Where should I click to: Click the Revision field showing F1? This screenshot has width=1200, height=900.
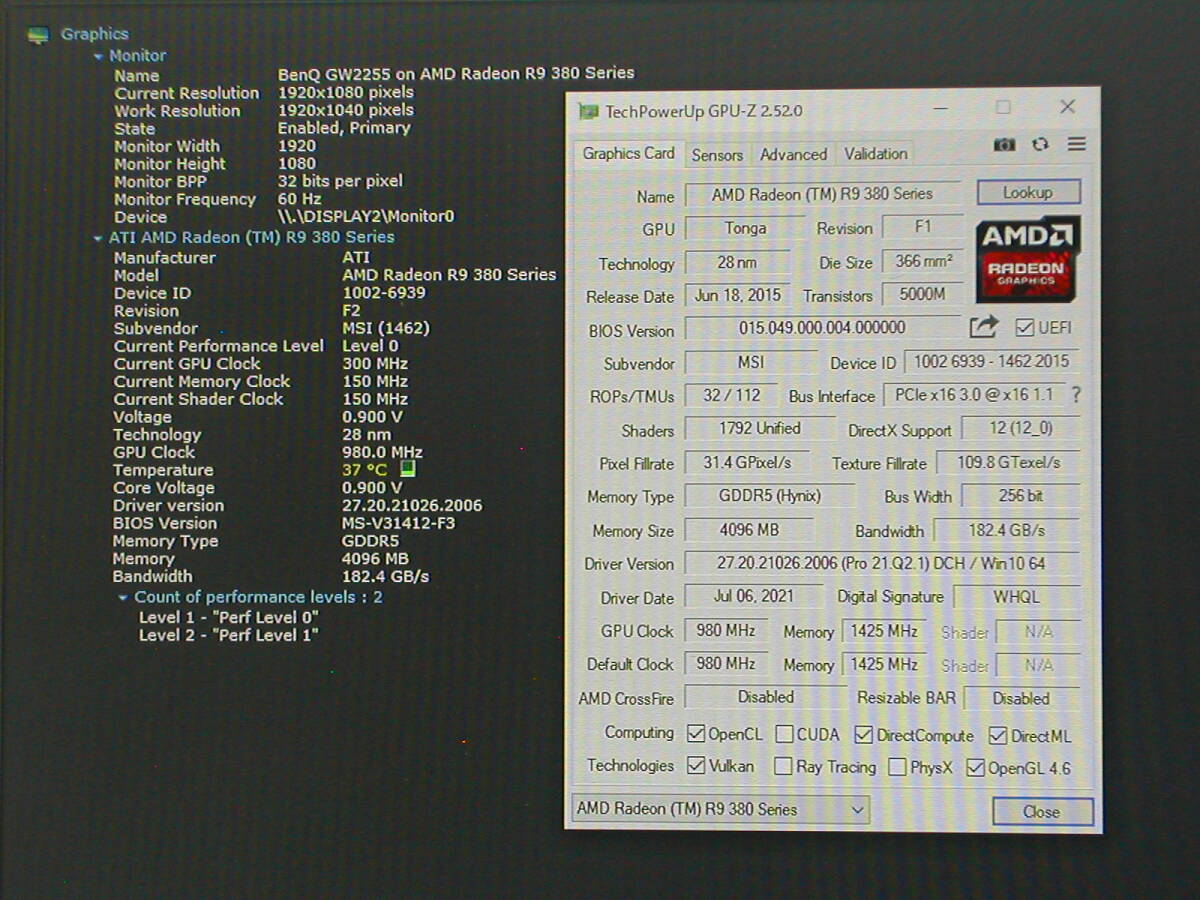pyautogui.click(x=923, y=227)
